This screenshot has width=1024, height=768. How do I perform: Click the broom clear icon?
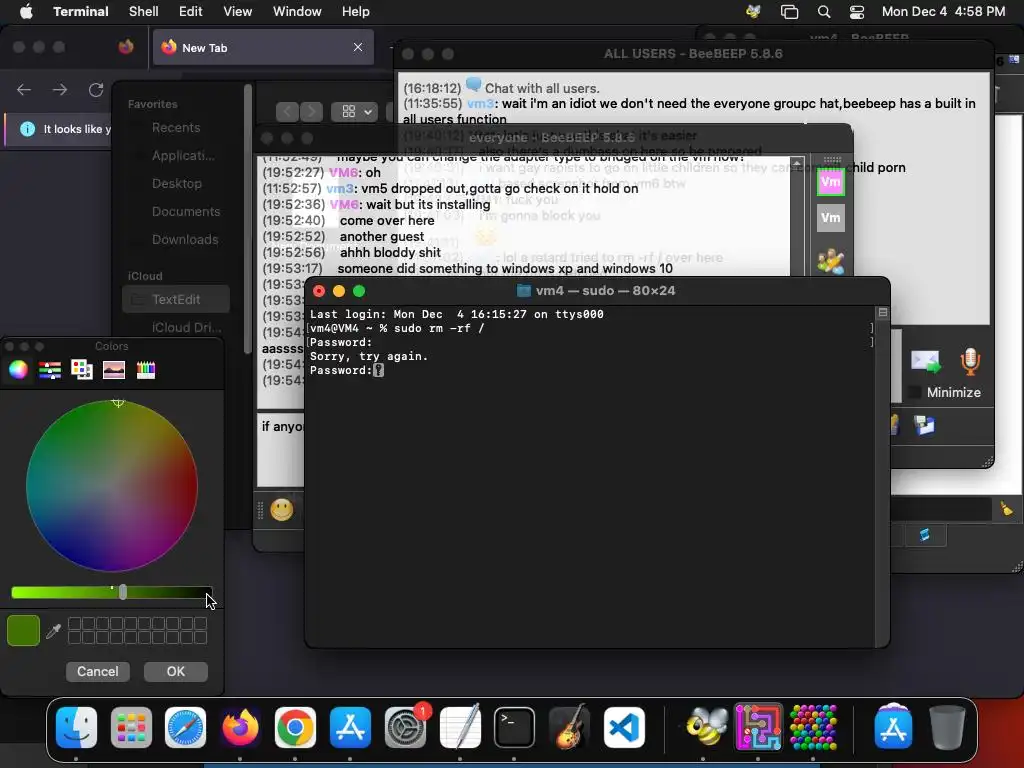[x=1006, y=508]
